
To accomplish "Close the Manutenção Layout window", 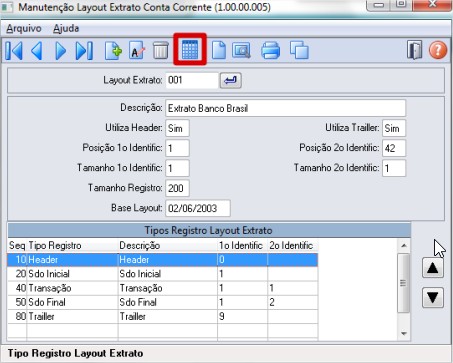I will point(433,5).
